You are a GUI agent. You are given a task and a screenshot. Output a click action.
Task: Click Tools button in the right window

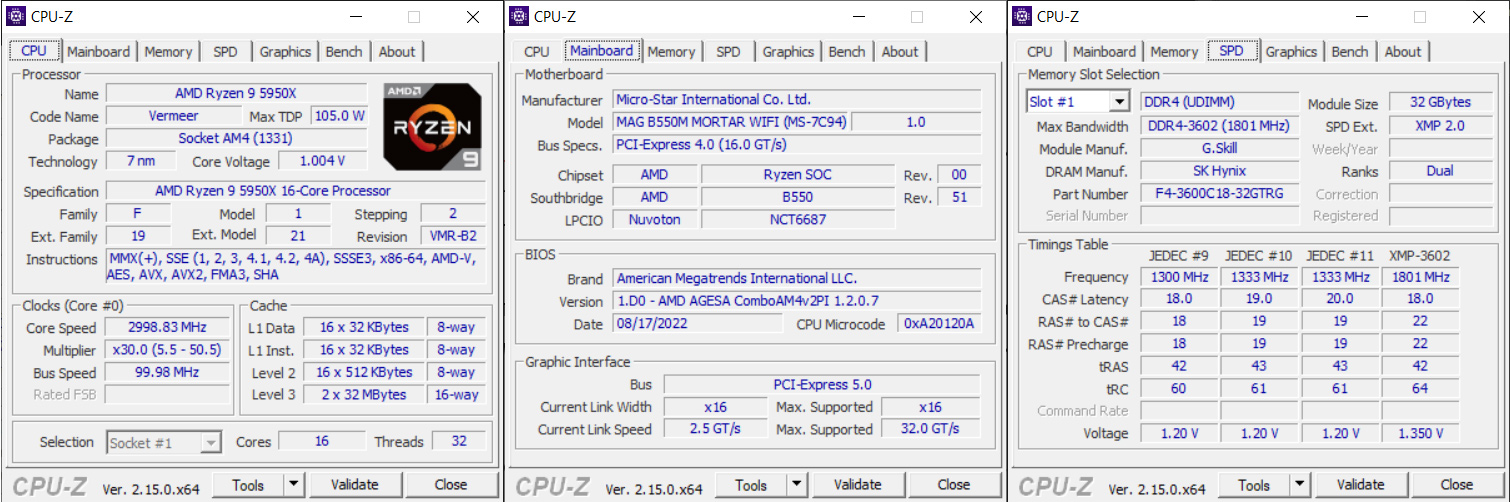tap(1254, 485)
